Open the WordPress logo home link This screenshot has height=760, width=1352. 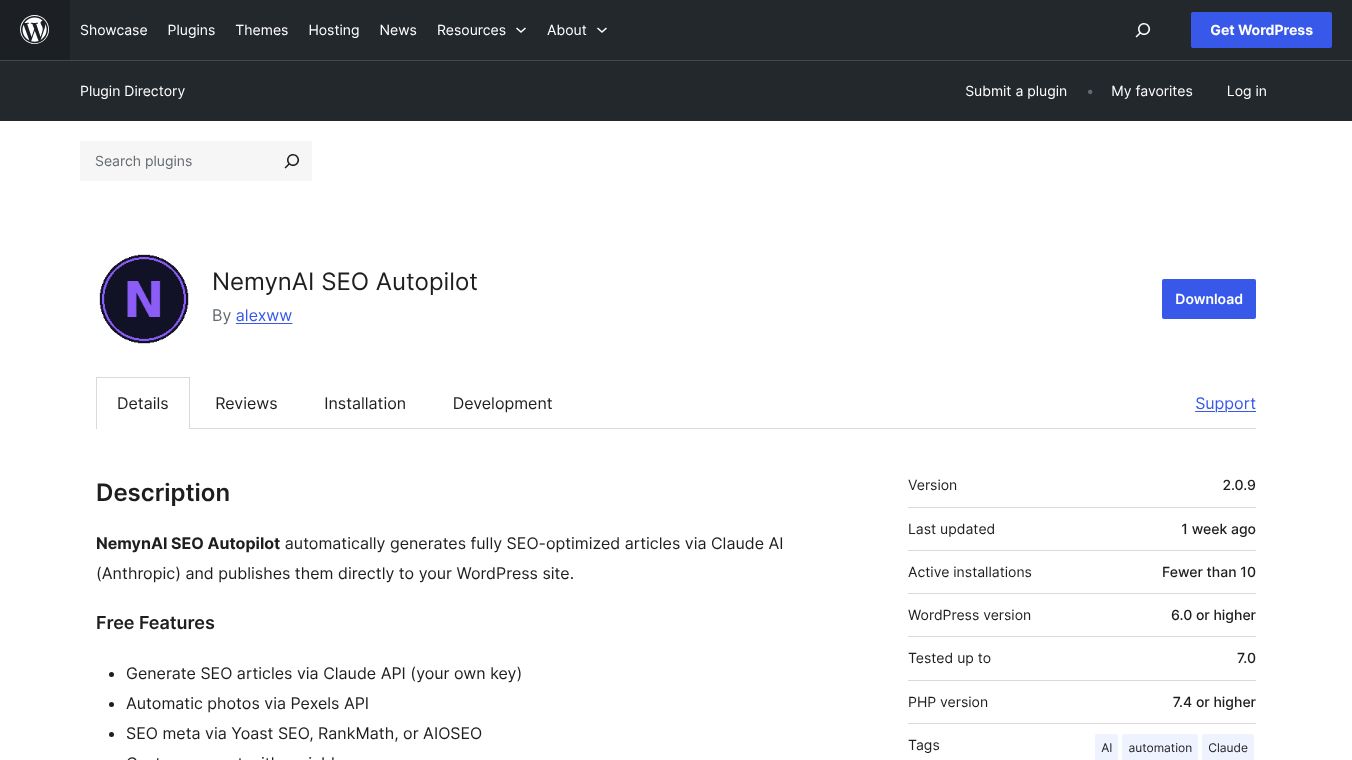pos(35,30)
